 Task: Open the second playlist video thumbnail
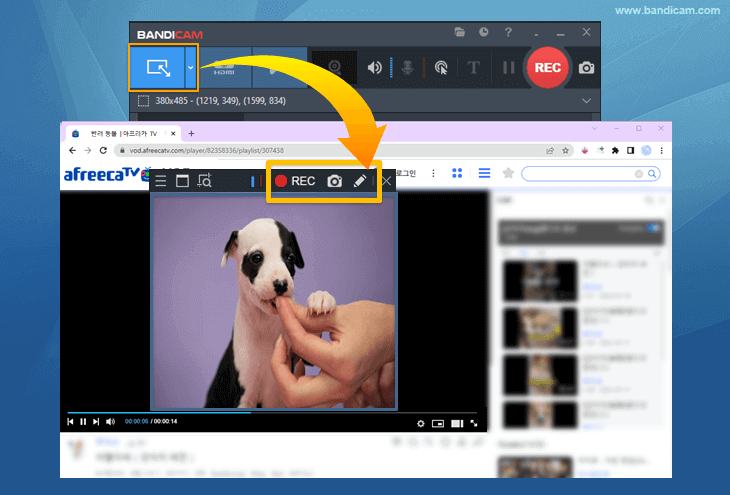pyautogui.click(x=540, y=328)
